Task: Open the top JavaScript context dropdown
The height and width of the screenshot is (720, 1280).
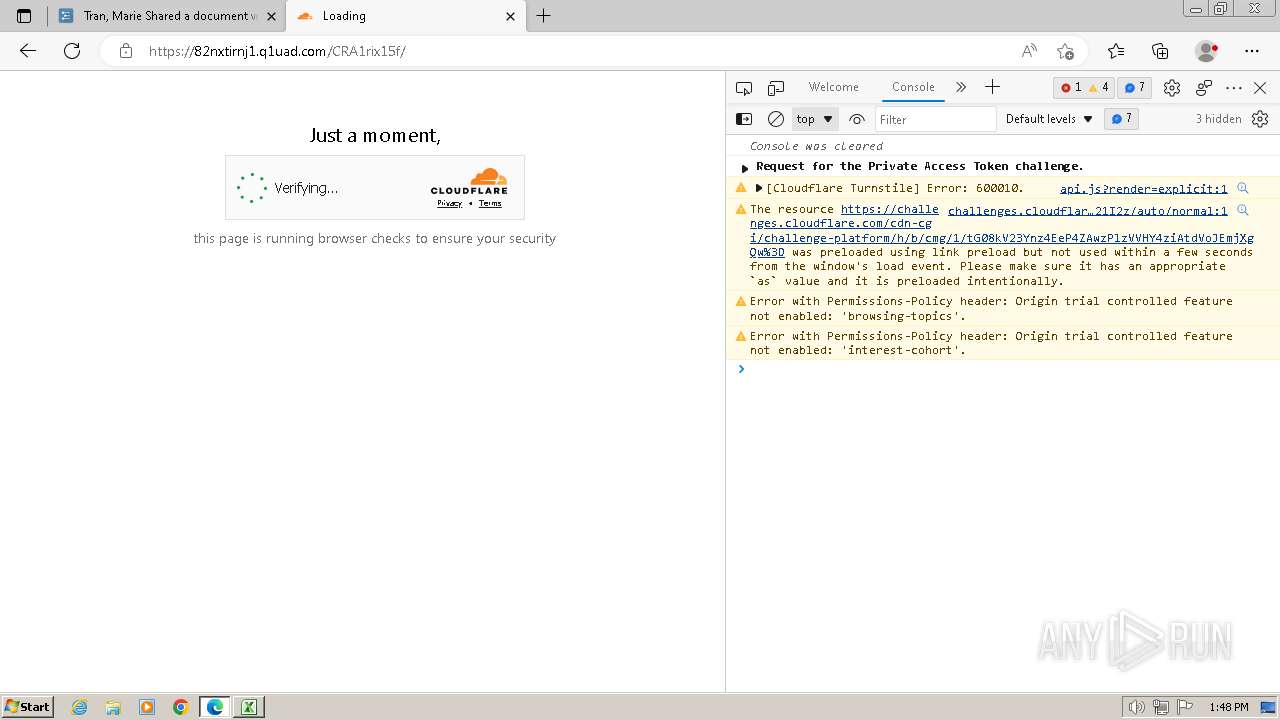Action: pyautogui.click(x=815, y=119)
